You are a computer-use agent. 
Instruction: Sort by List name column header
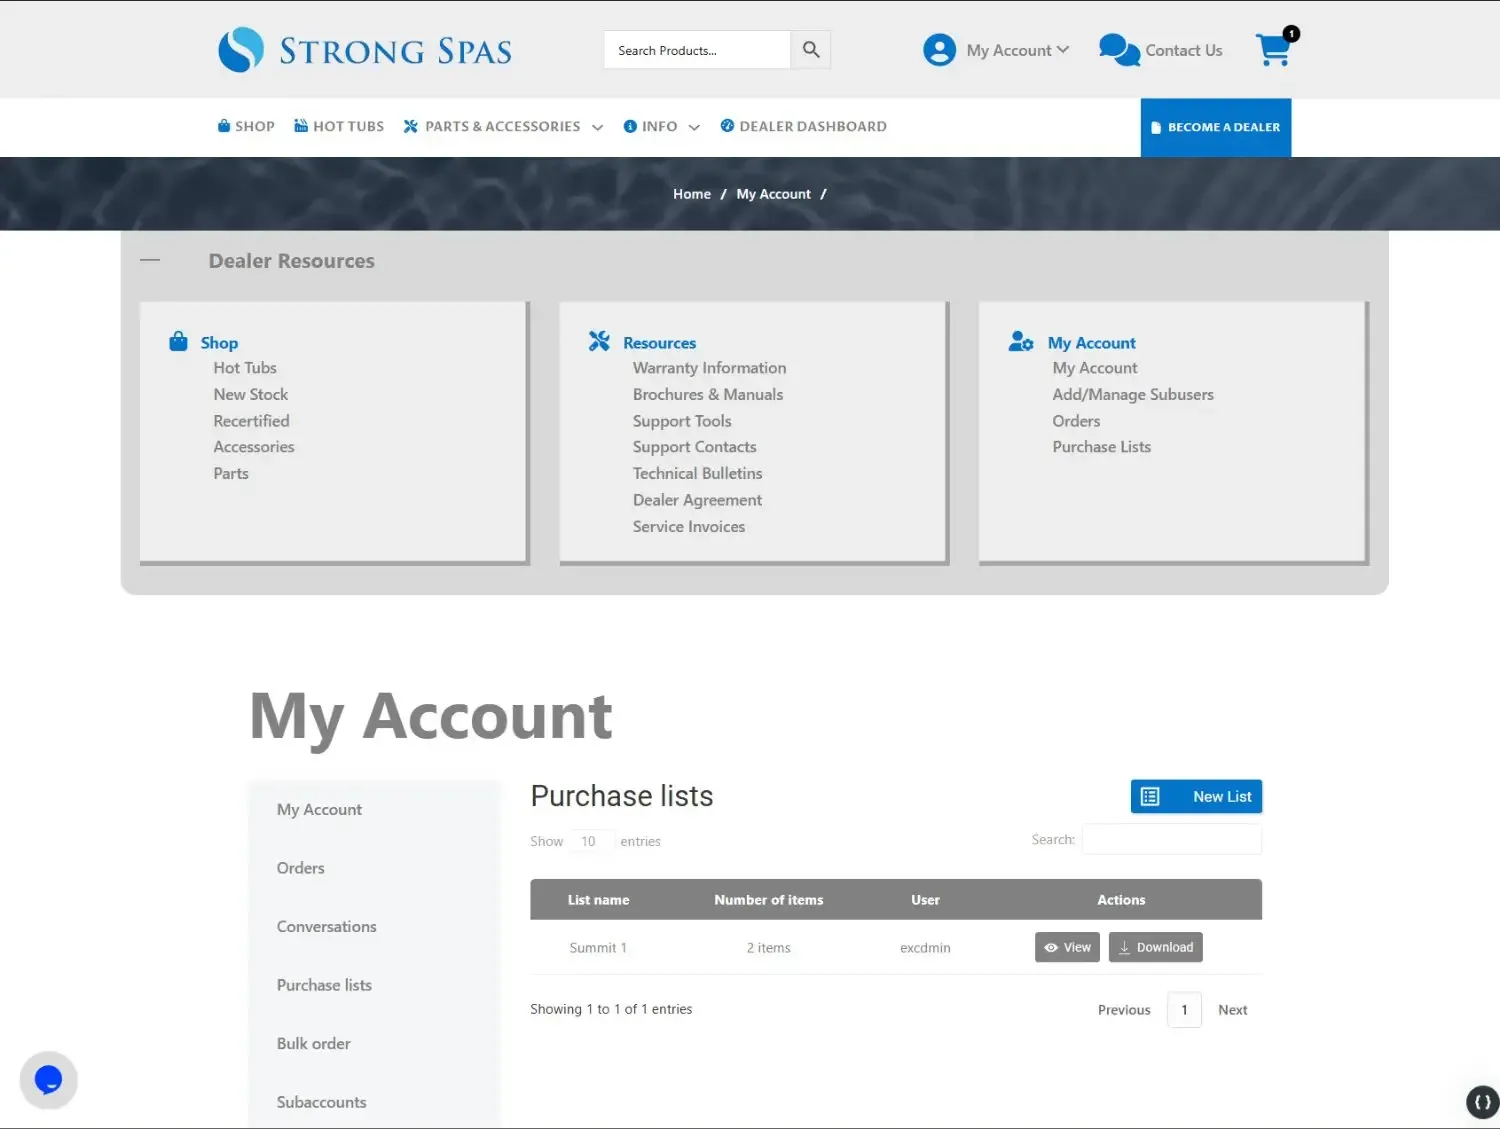pos(598,900)
